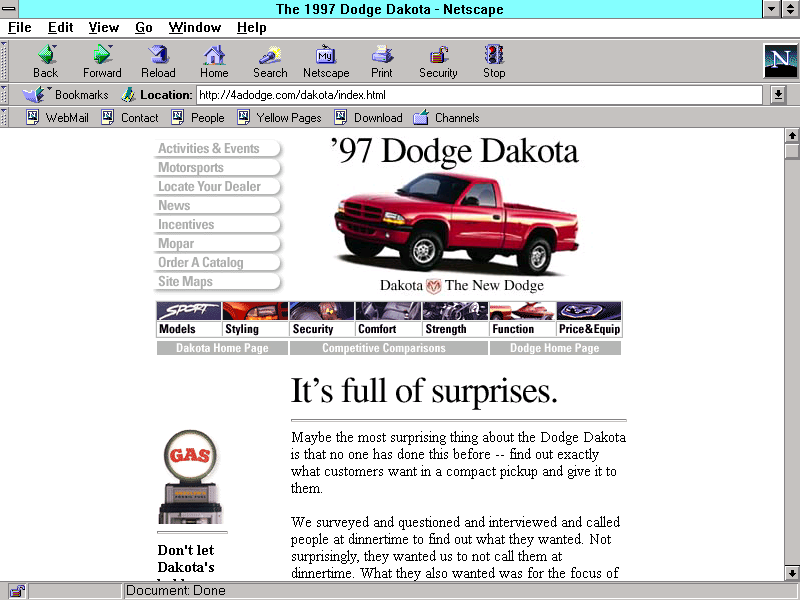Click the status bar security lock icon
Screen dimensions: 800x600
[x=17, y=591]
